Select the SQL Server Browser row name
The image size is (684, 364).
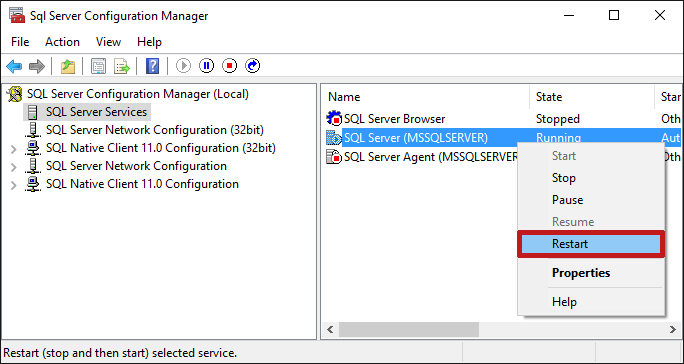pos(395,119)
